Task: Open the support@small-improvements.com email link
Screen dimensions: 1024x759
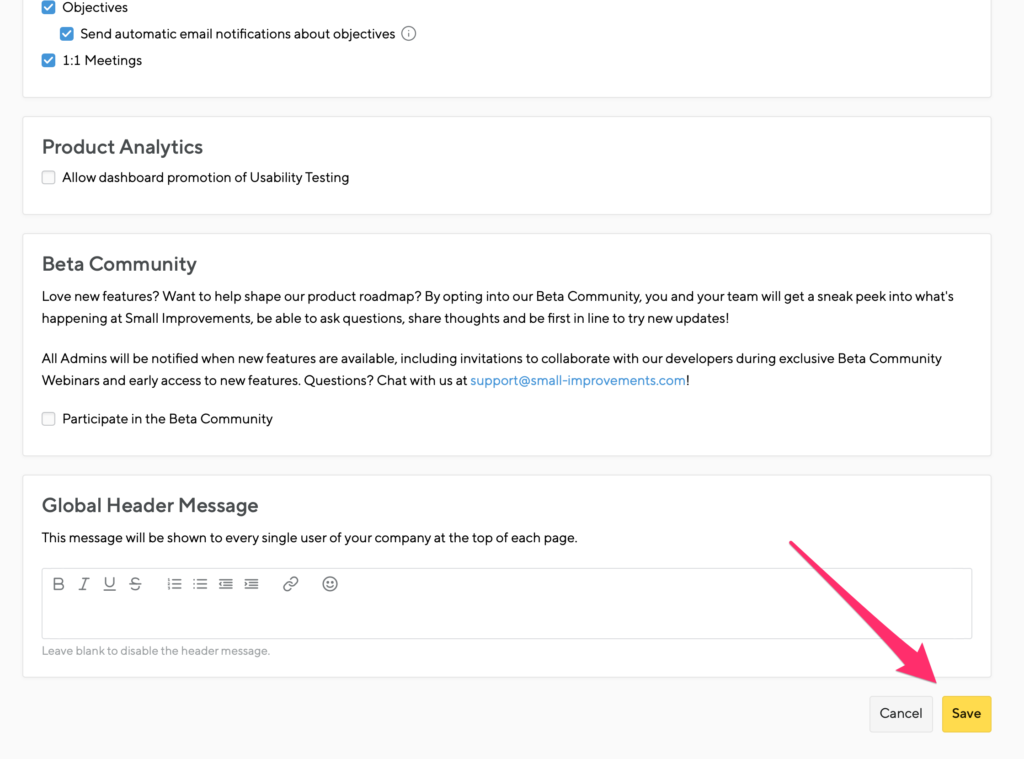Action: (578, 380)
